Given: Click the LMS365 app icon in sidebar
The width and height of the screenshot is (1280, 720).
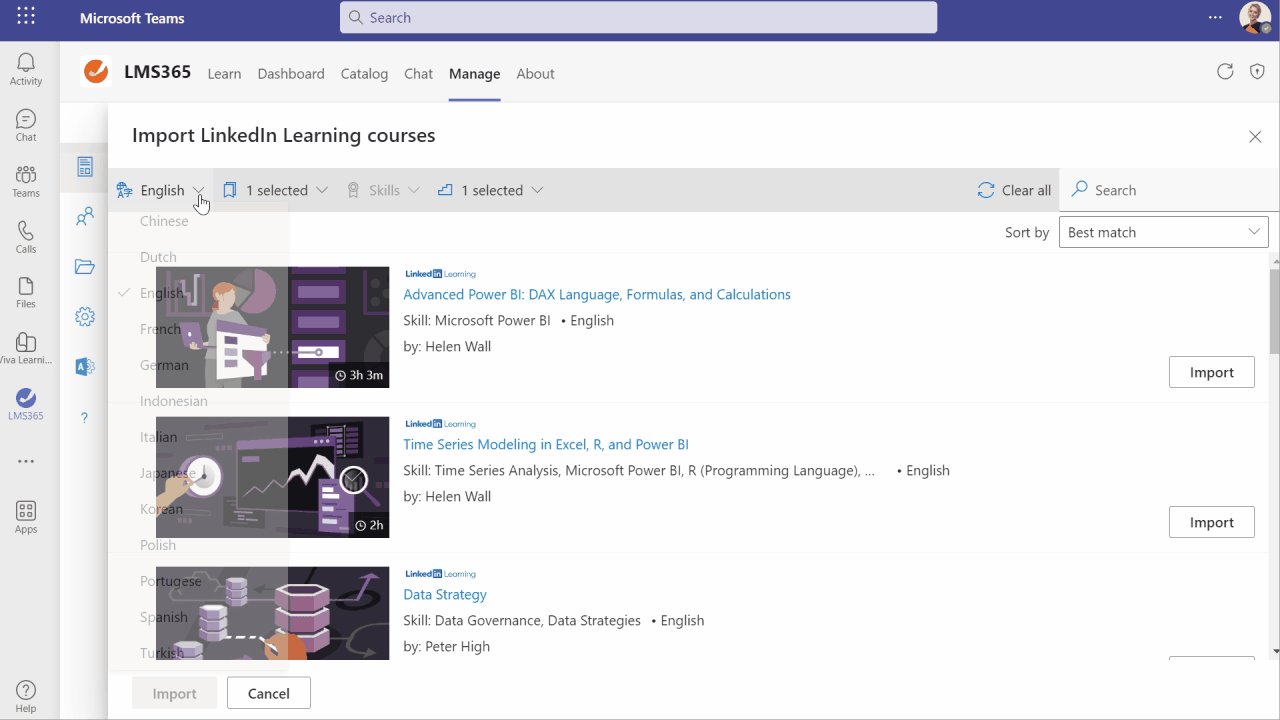Looking at the screenshot, I should pyautogui.click(x=26, y=404).
